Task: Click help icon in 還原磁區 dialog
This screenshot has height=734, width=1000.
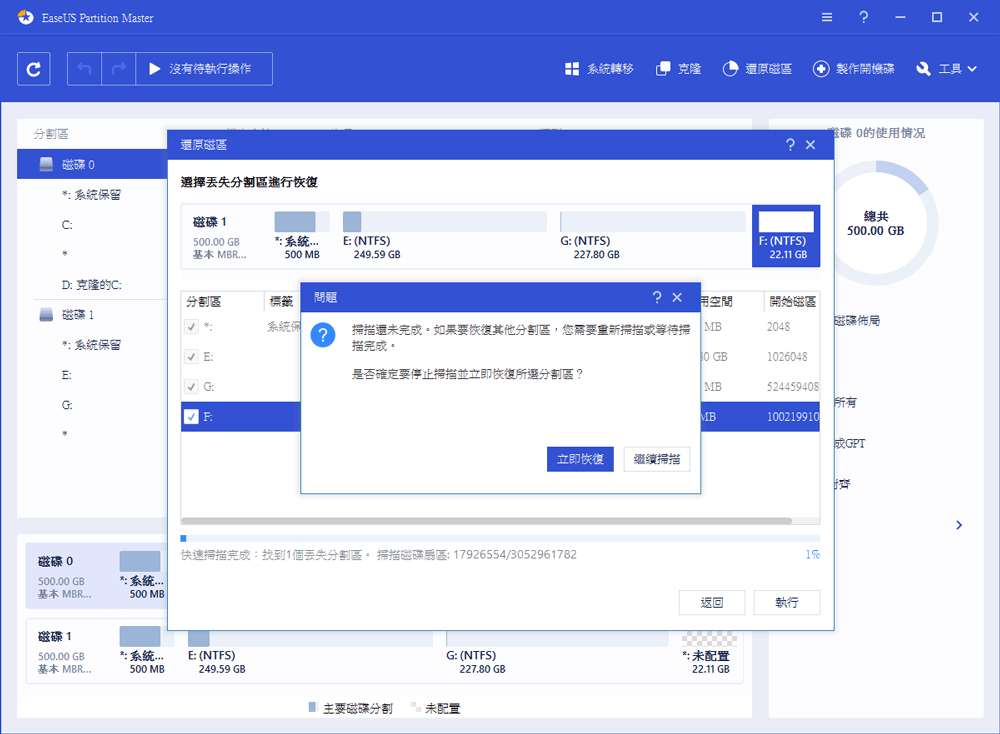Action: 790,145
